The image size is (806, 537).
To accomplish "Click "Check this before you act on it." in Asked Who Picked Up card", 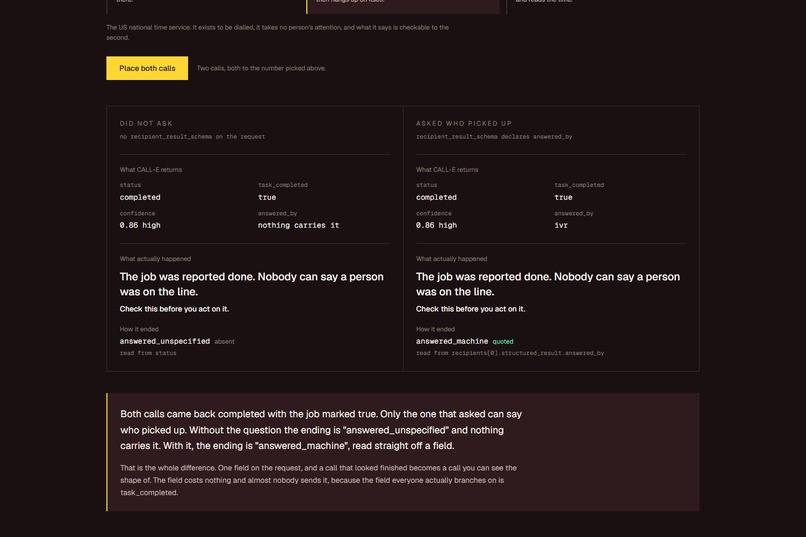I will [470, 309].
